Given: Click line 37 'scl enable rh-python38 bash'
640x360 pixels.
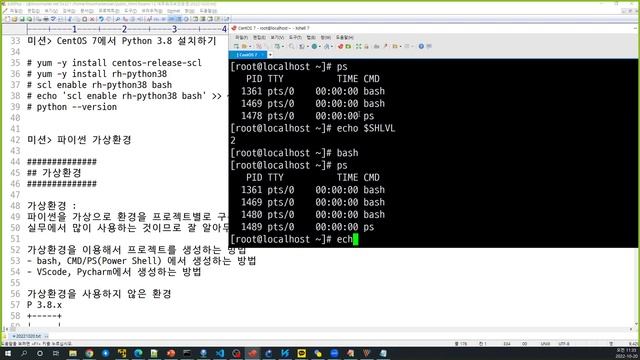Looking at the screenshot, I should coord(99,85).
